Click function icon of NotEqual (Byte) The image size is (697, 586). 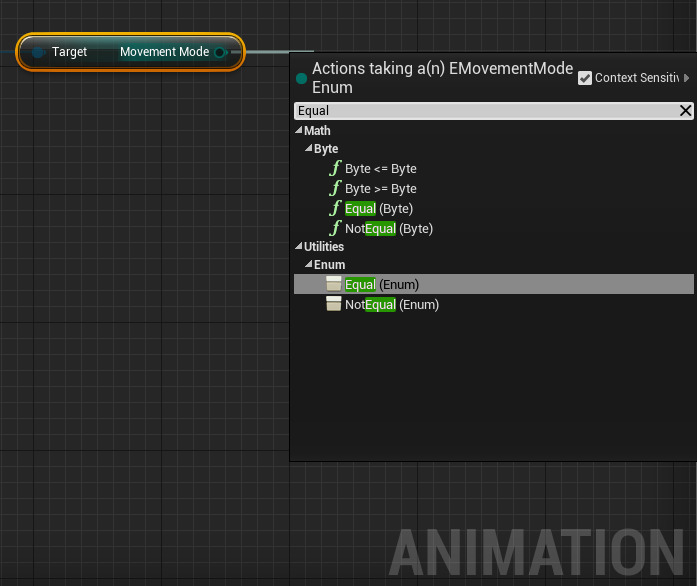click(x=335, y=229)
